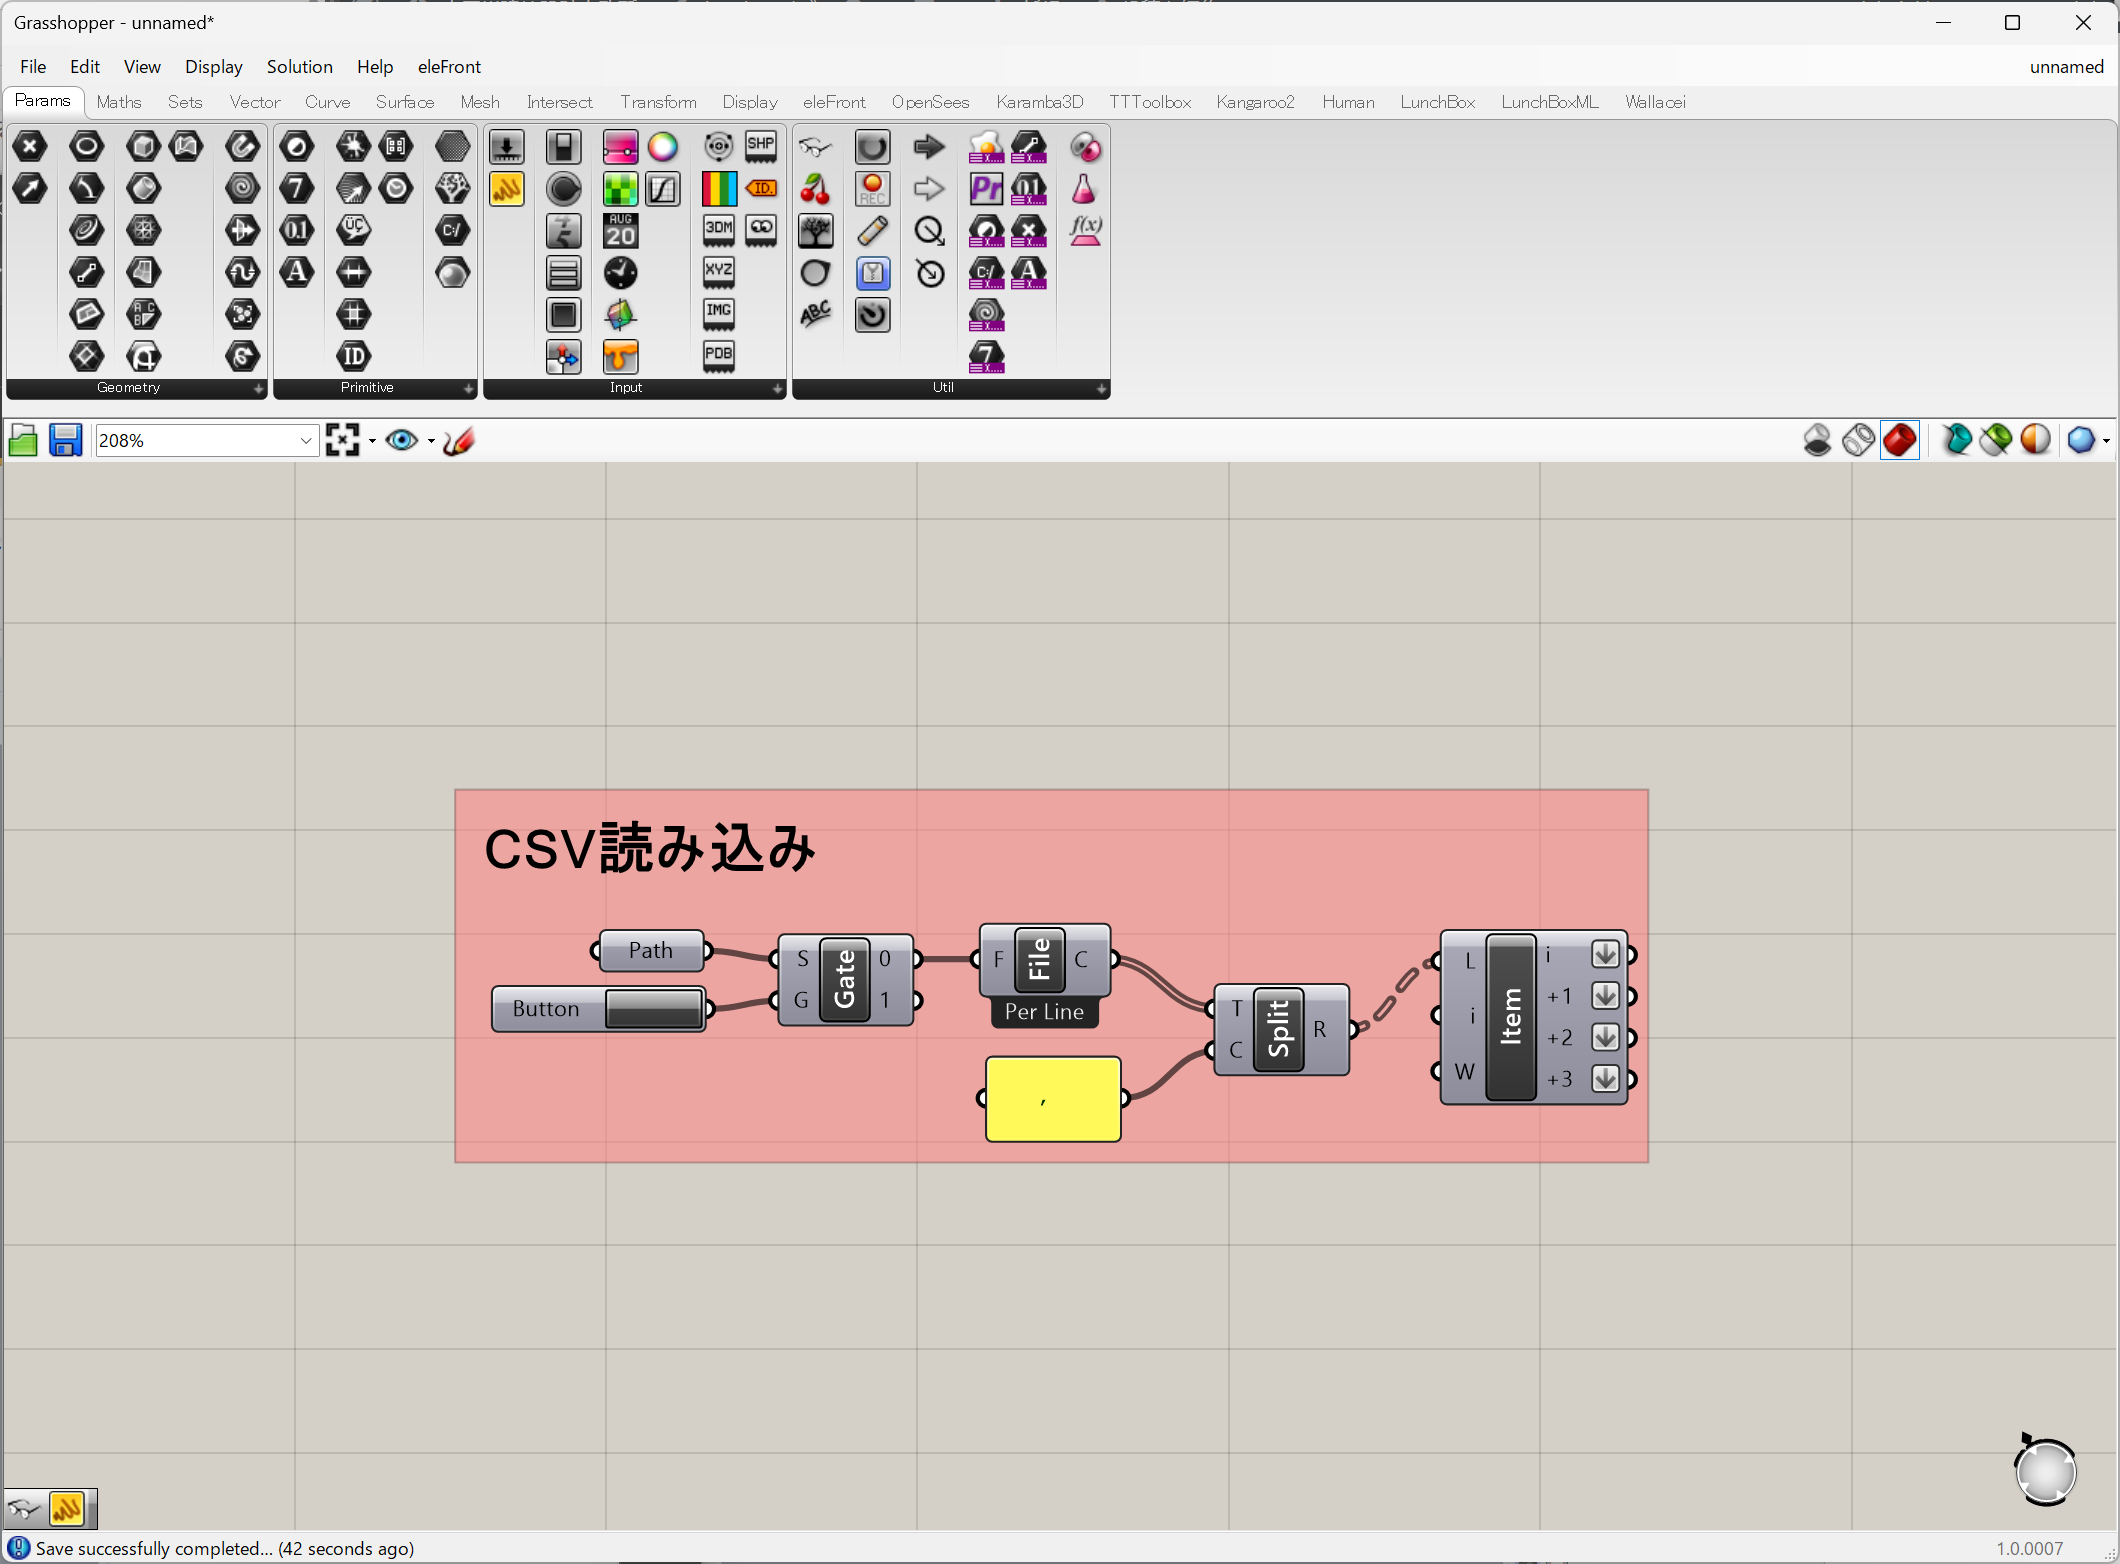Save the document with floppy disk icon
This screenshot has width=2120, height=1564.
coord(65,440)
